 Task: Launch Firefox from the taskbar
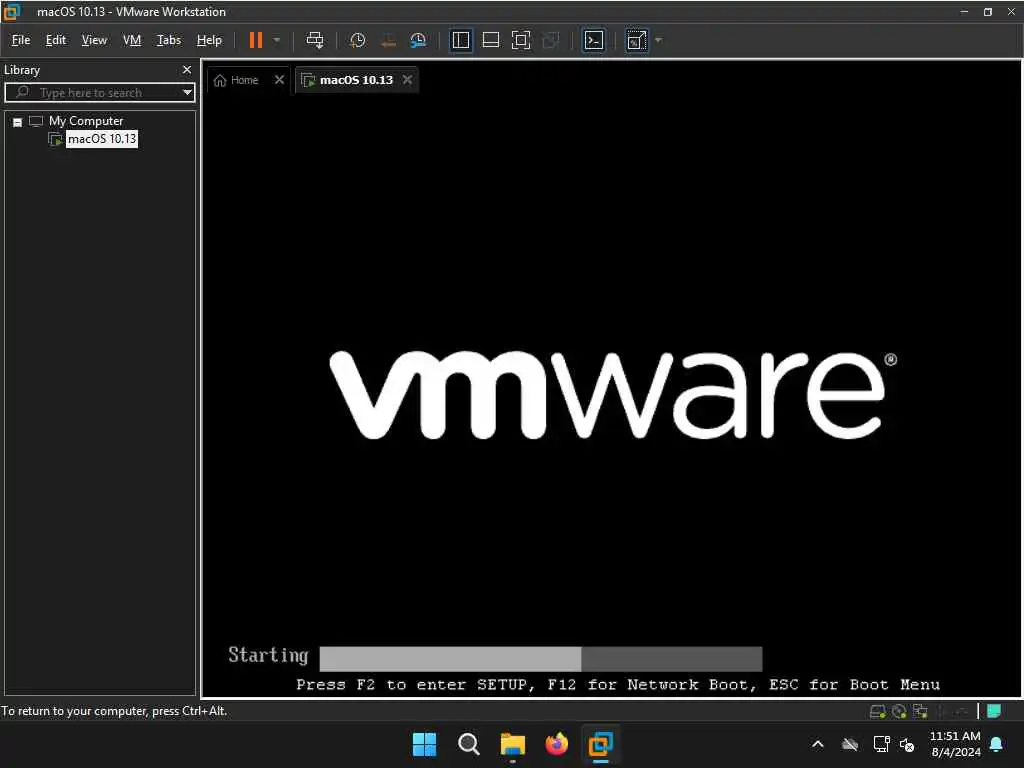(557, 744)
